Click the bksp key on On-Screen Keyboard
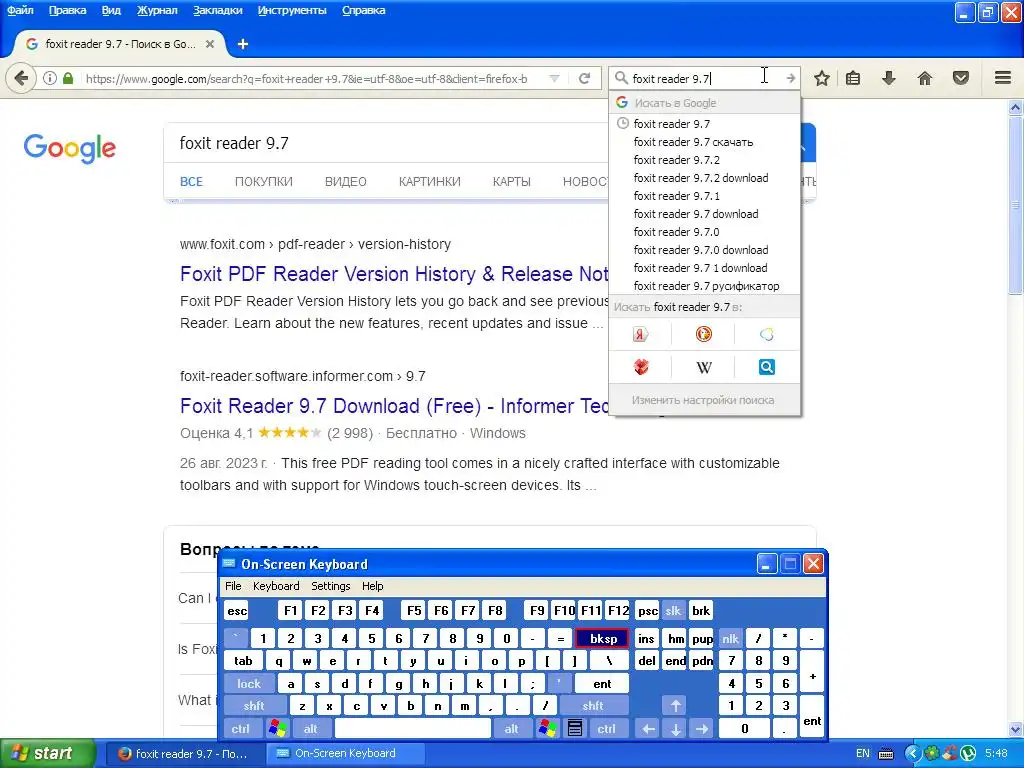 (x=602, y=639)
